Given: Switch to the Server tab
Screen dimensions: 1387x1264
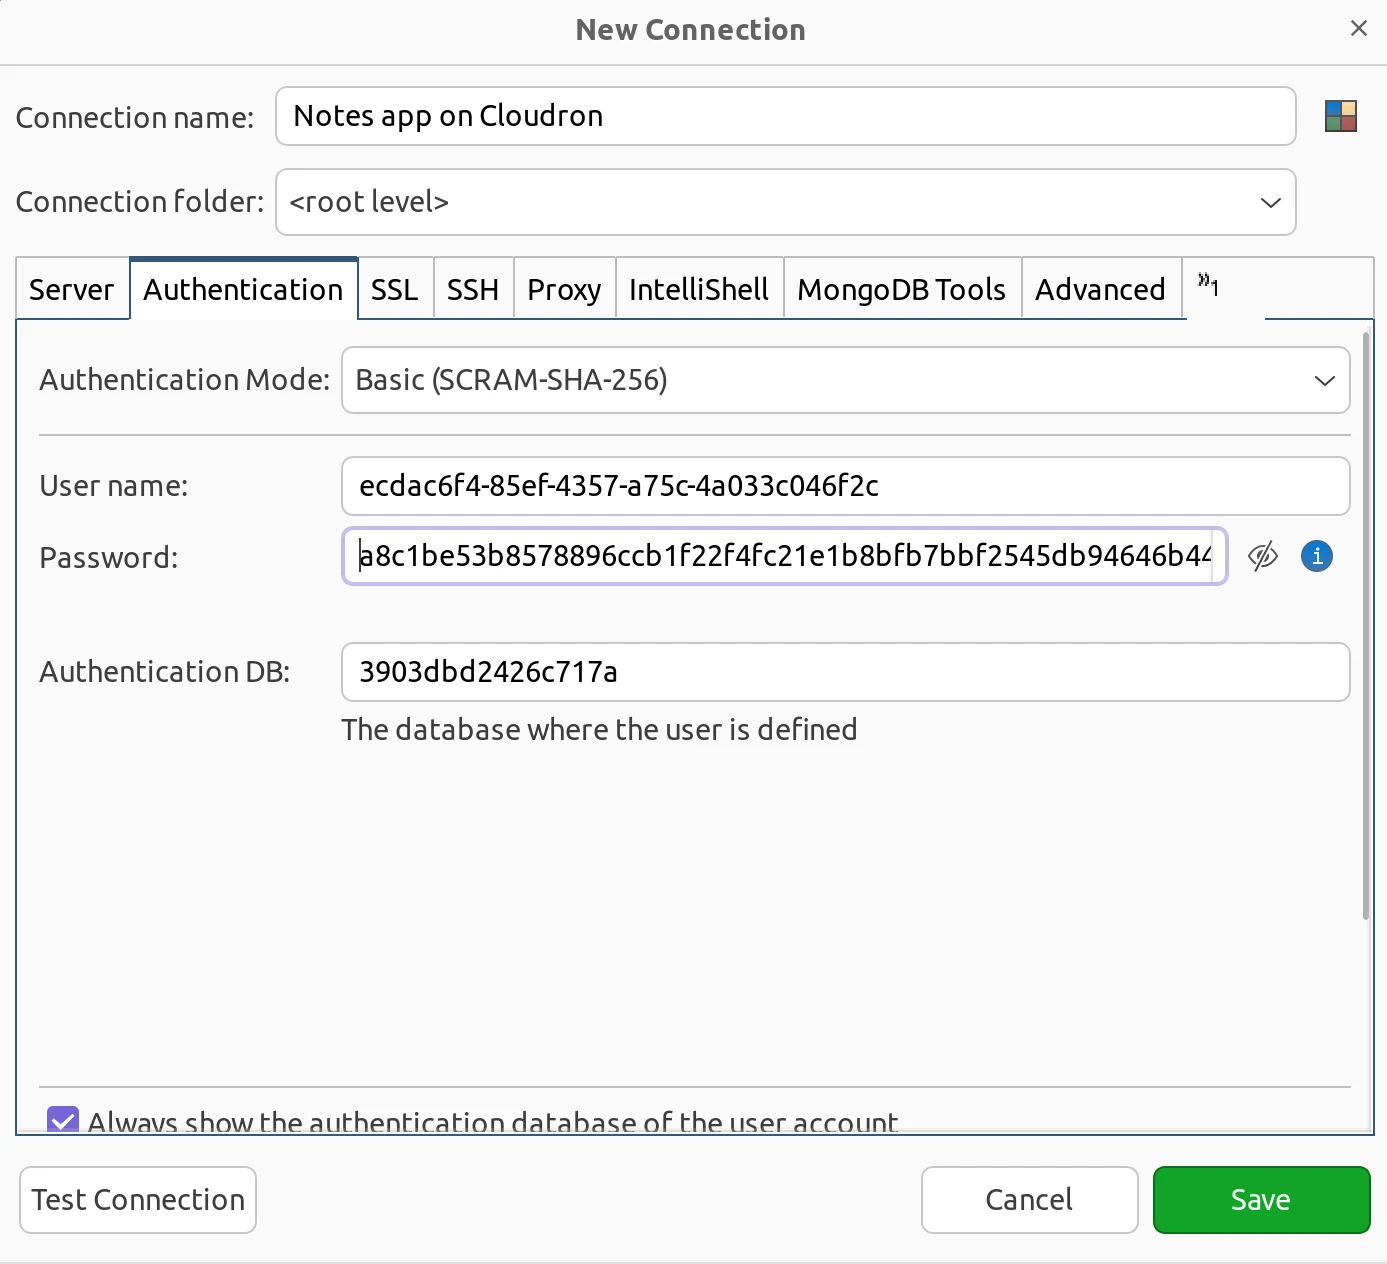Looking at the screenshot, I should (x=71, y=289).
